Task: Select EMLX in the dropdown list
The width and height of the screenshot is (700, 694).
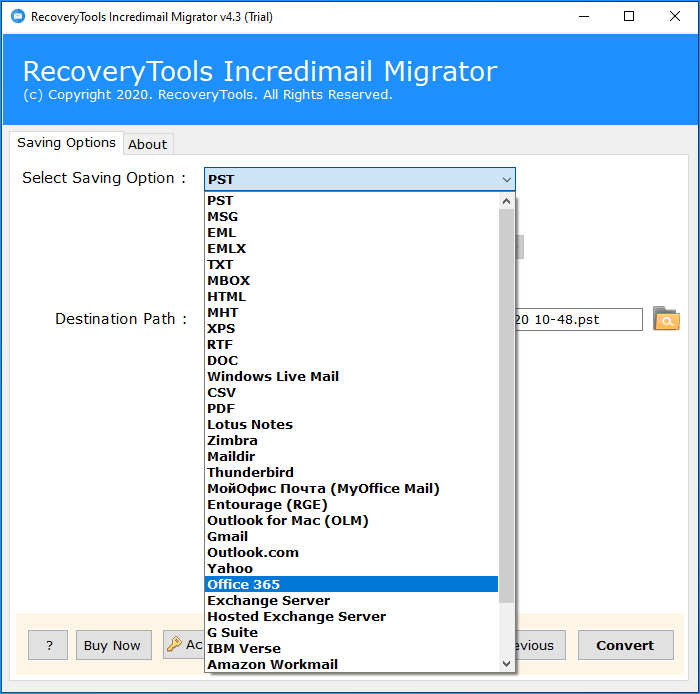Action: pyautogui.click(x=351, y=249)
